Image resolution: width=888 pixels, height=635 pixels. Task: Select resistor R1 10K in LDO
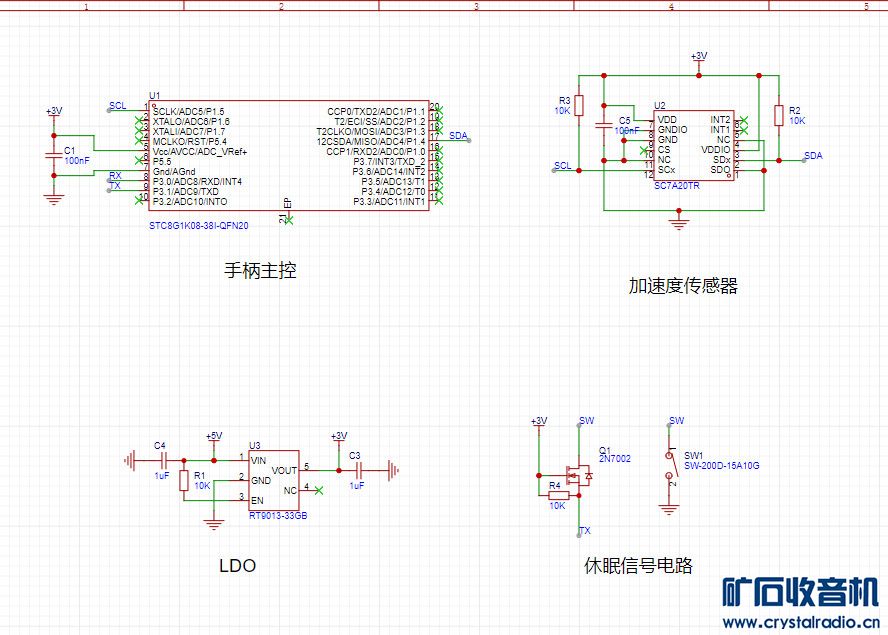tap(183, 480)
